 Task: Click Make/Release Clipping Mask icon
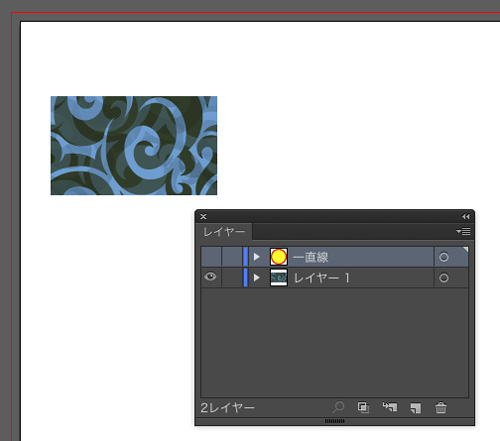click(x=363, y=407)
